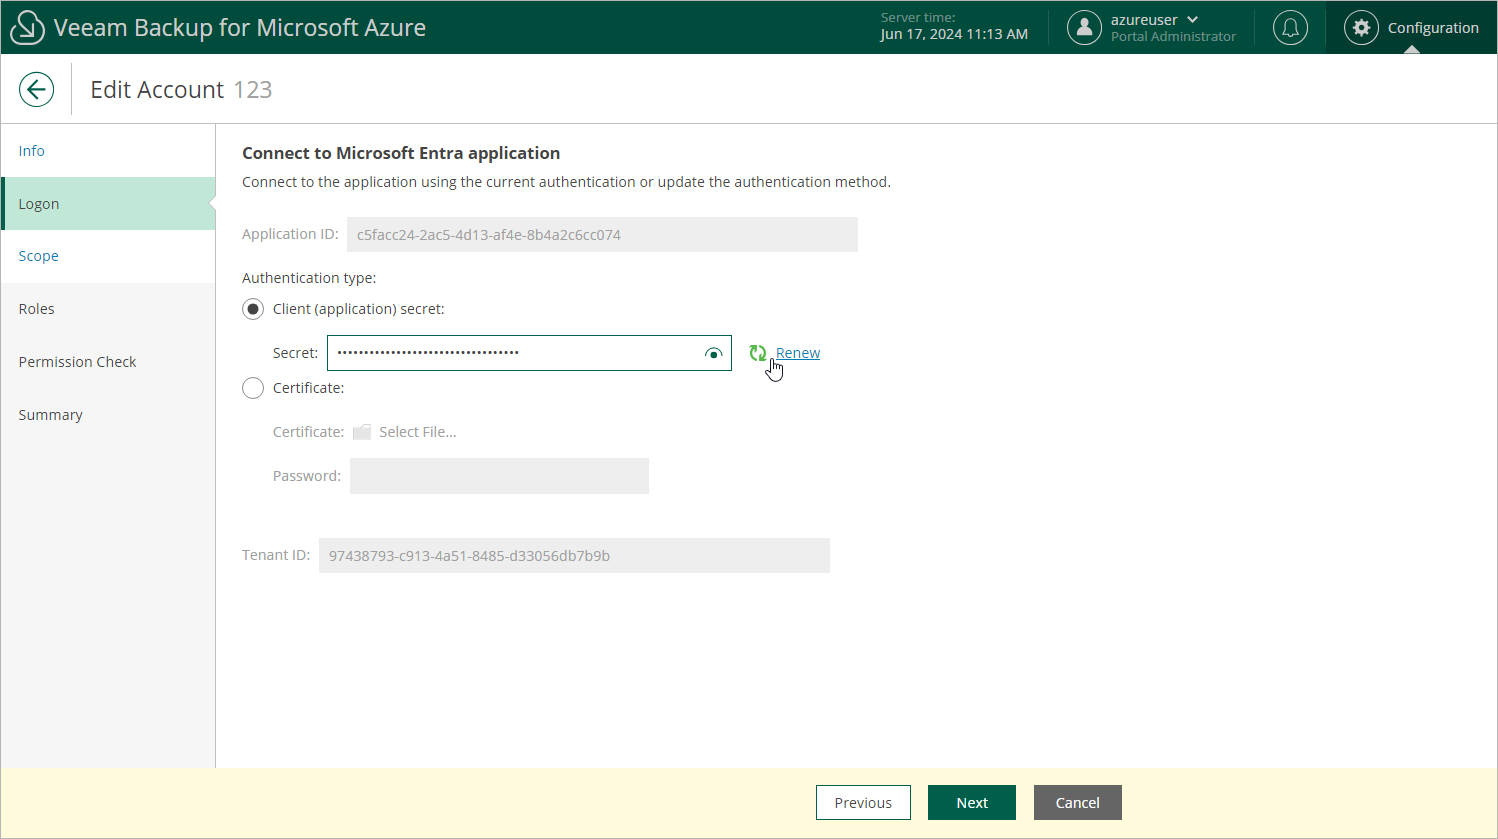Click the Configuration gear icon
1498x839 pixels.
tap(1361, 28)
